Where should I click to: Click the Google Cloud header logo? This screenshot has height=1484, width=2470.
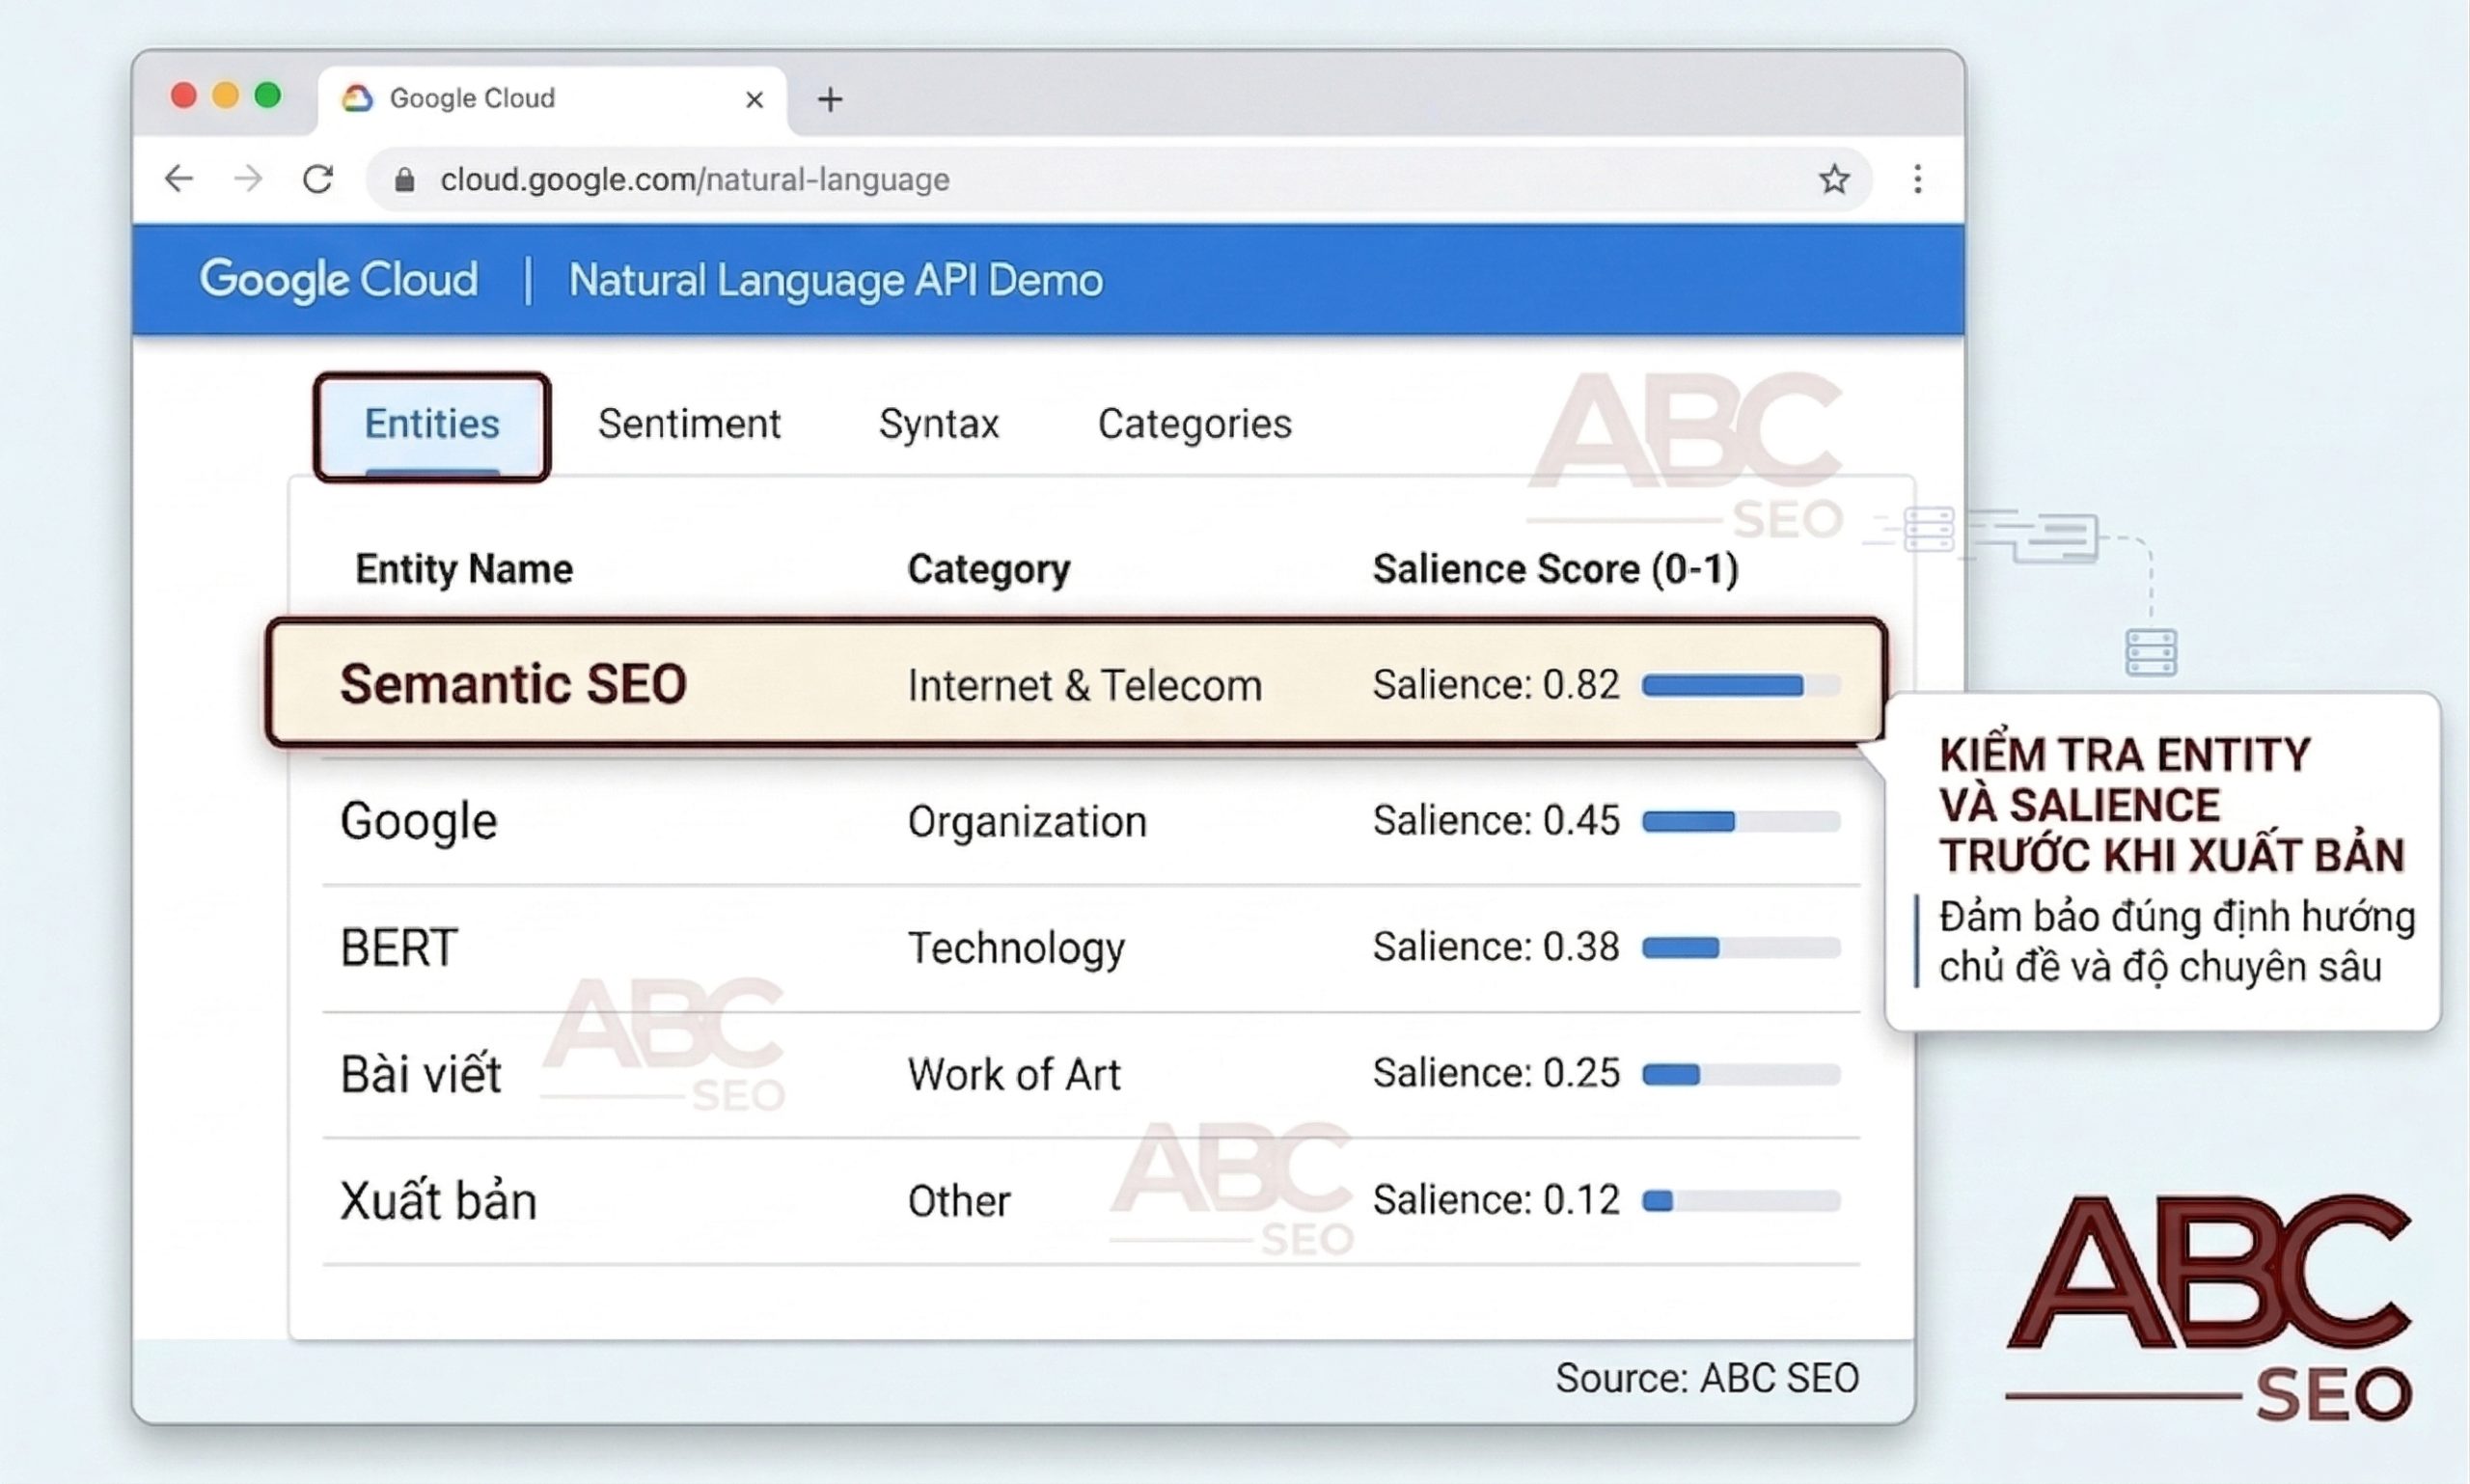338,280
